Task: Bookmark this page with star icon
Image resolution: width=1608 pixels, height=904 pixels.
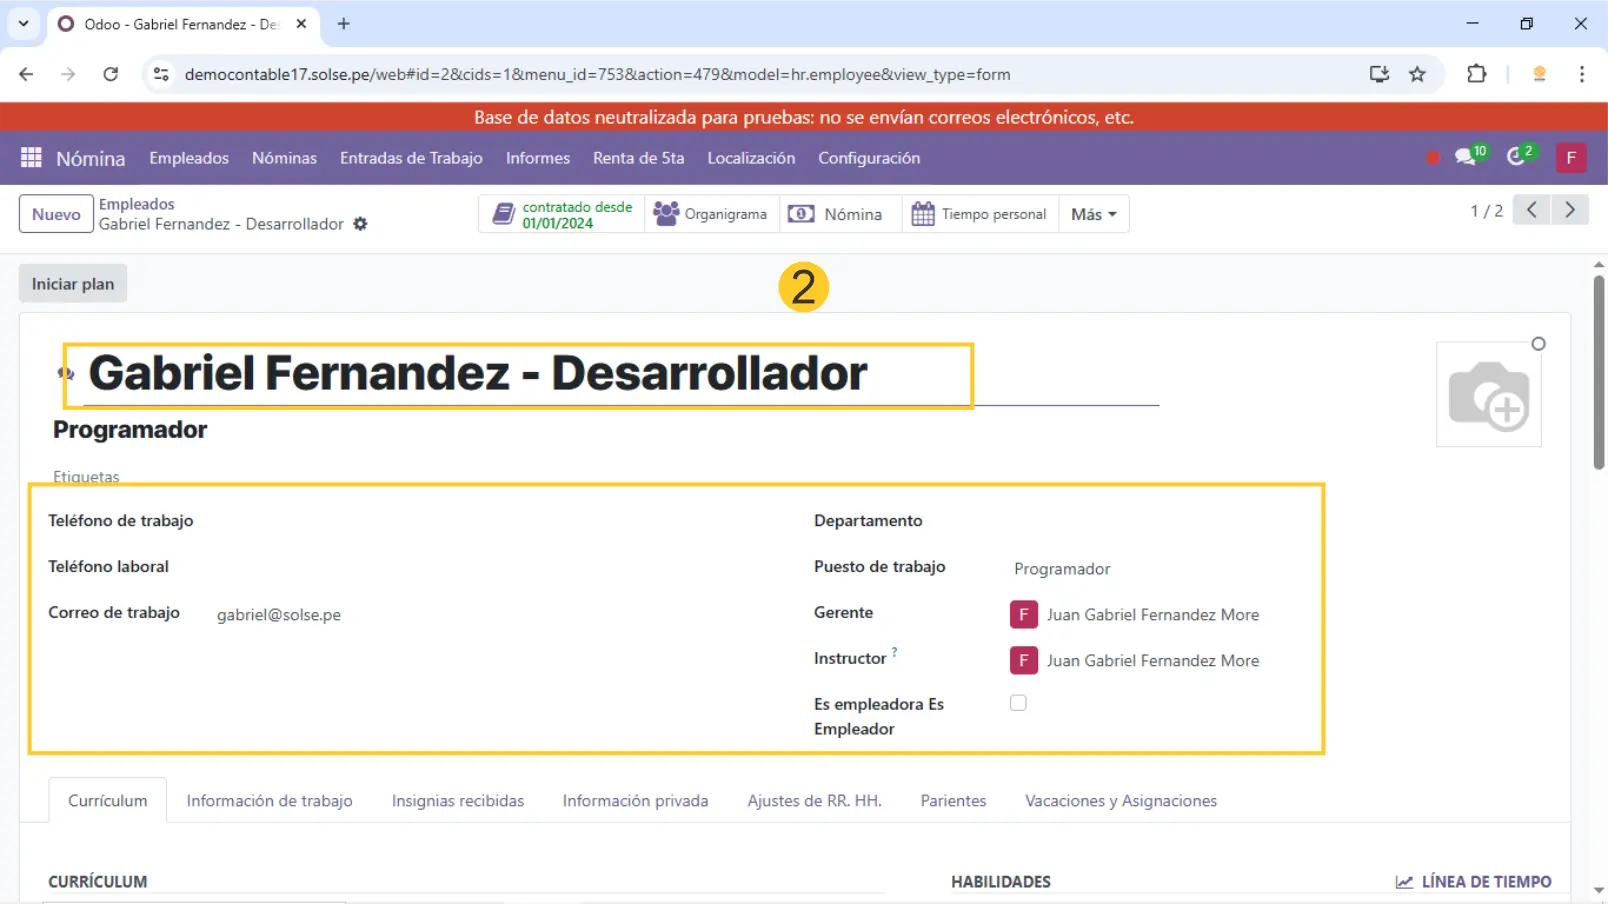Action: click(1417, 74)
